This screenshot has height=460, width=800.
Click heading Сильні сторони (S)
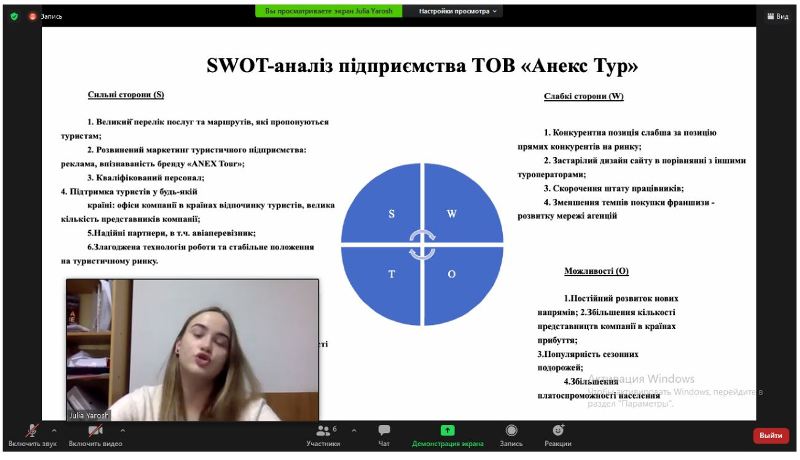click(x=126, y=94)
